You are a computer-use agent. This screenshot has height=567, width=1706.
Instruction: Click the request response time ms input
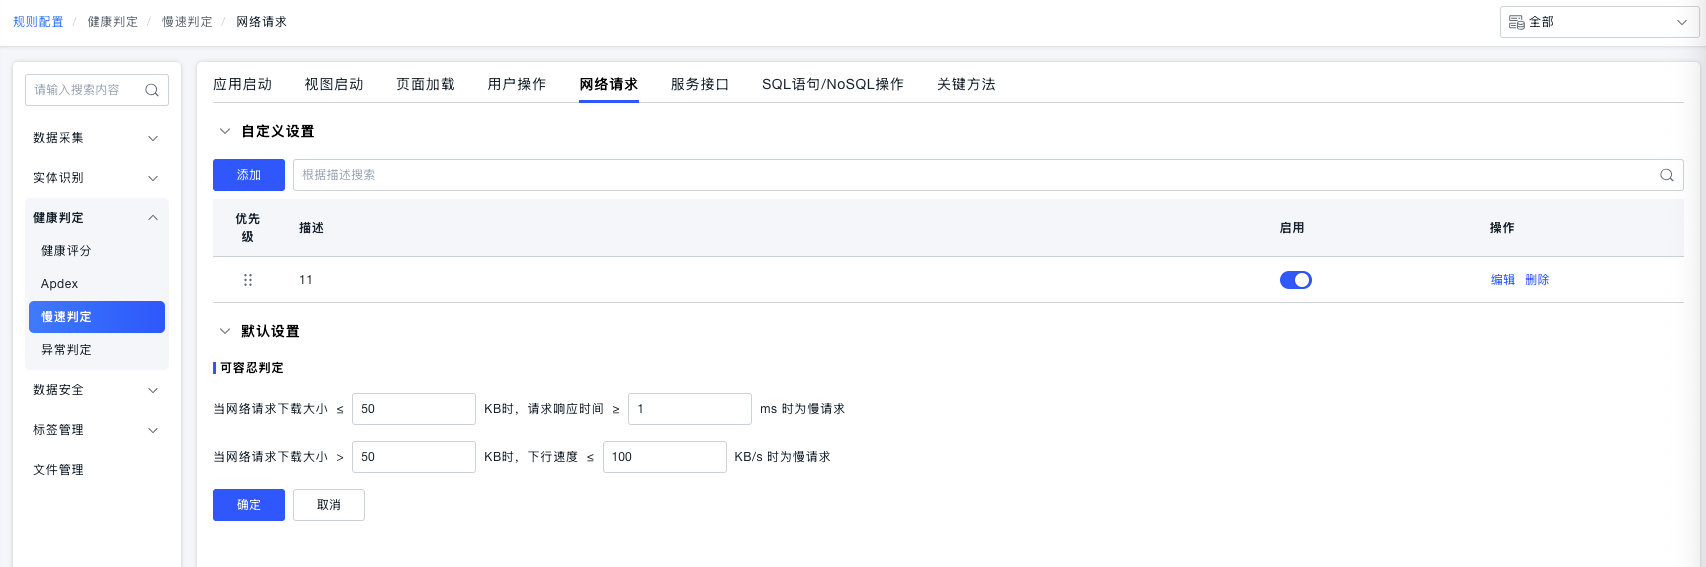(689, 409)
